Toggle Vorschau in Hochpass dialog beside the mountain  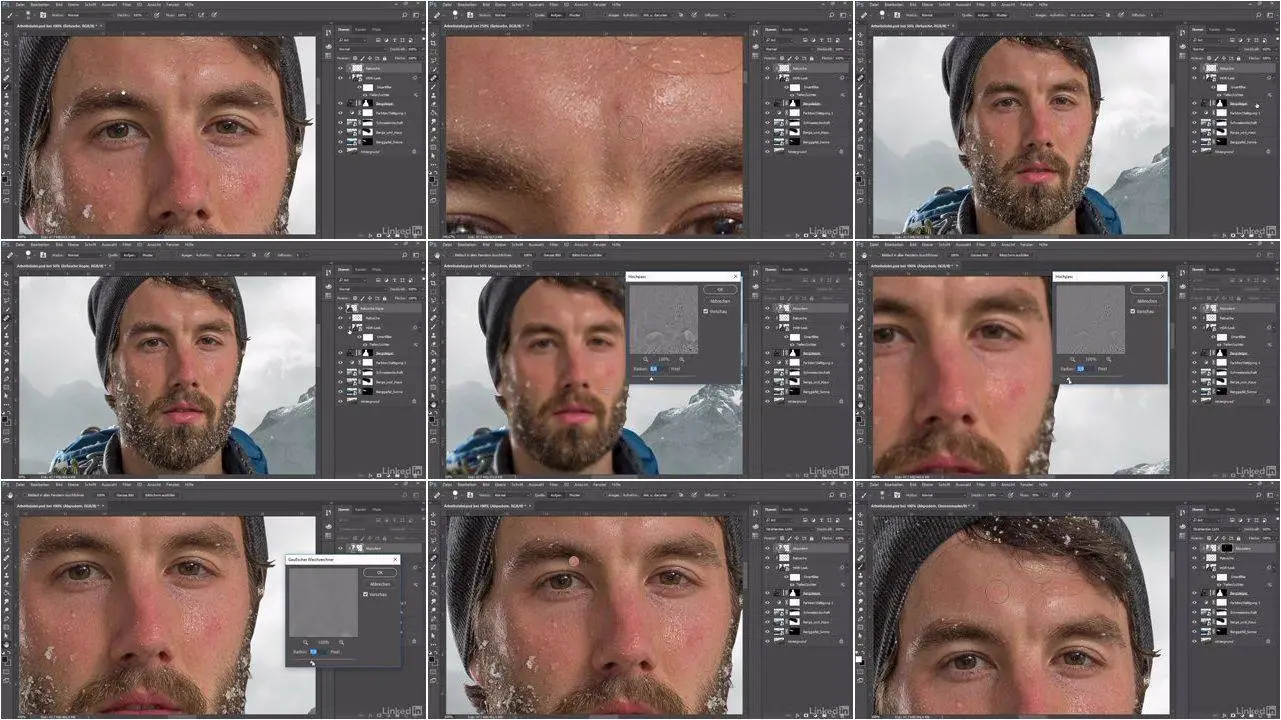pyautogui.click(x=705, y=311)
